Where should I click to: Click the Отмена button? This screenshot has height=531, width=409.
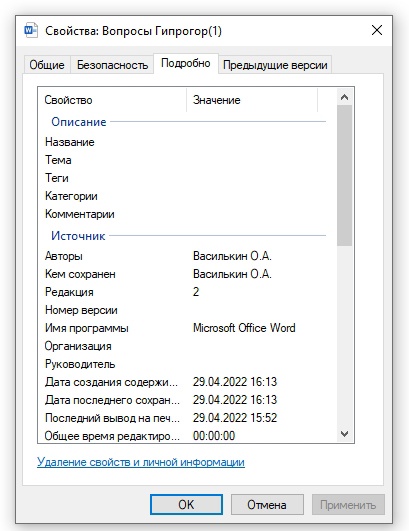coord(267,505)
